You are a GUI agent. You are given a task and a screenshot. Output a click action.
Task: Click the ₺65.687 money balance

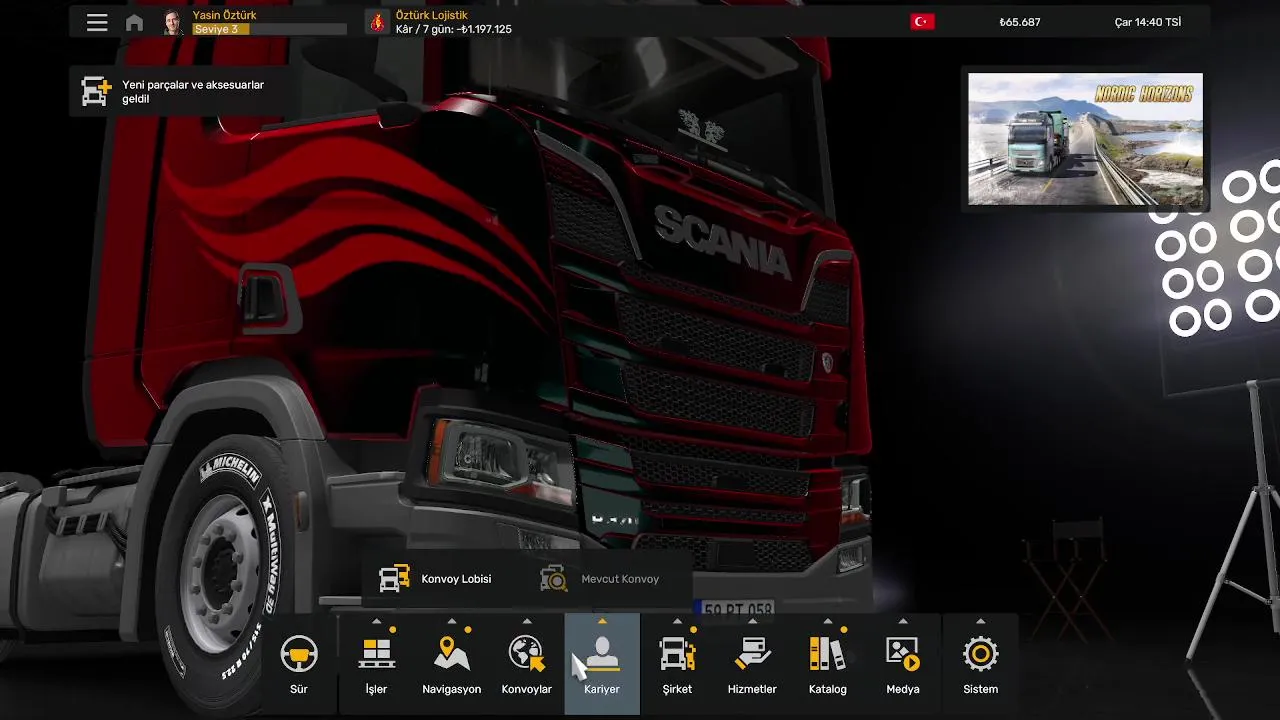coord(1019,22)
